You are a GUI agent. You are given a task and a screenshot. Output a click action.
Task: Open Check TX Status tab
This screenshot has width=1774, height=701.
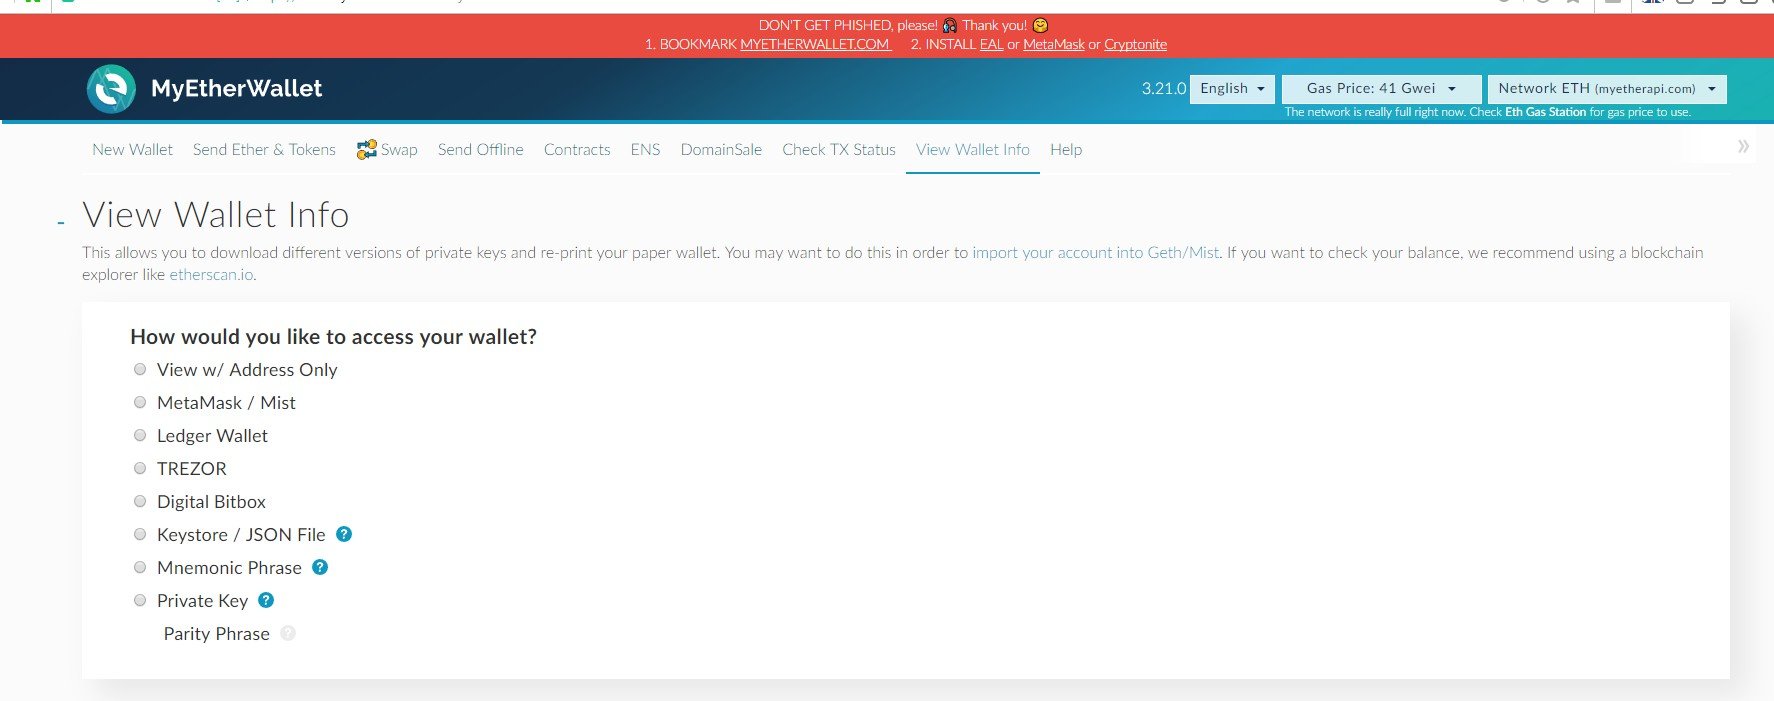tap(839, 149)
